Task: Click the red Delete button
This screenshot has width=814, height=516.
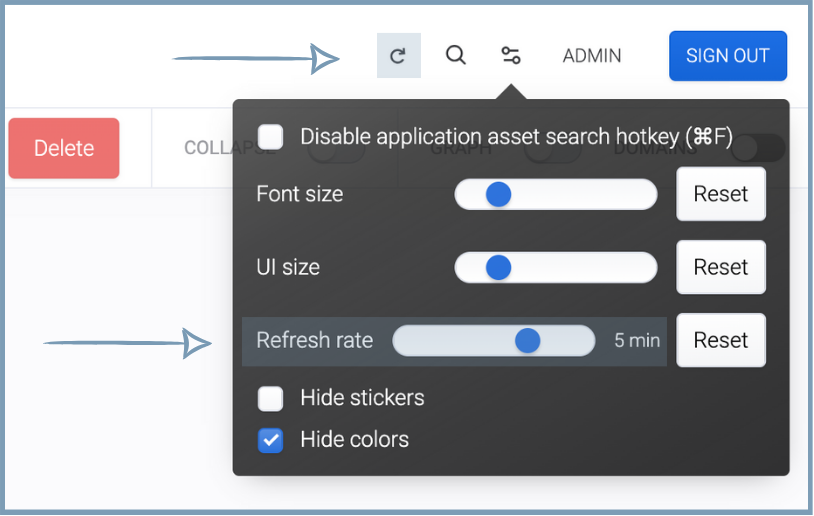Action: click(x=64, y=148)
